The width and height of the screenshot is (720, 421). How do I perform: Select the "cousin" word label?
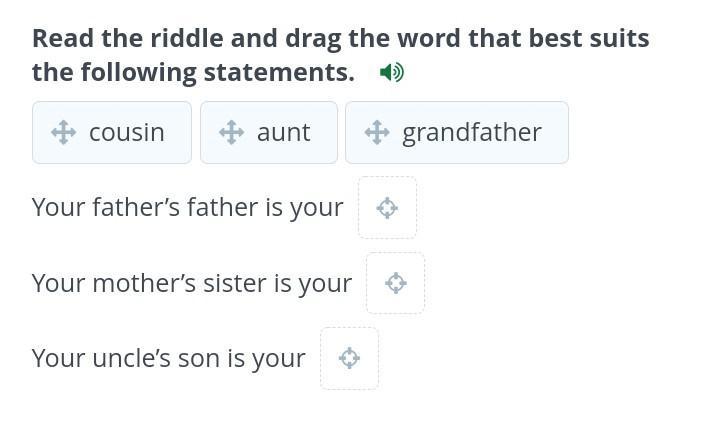pos(126,132)
